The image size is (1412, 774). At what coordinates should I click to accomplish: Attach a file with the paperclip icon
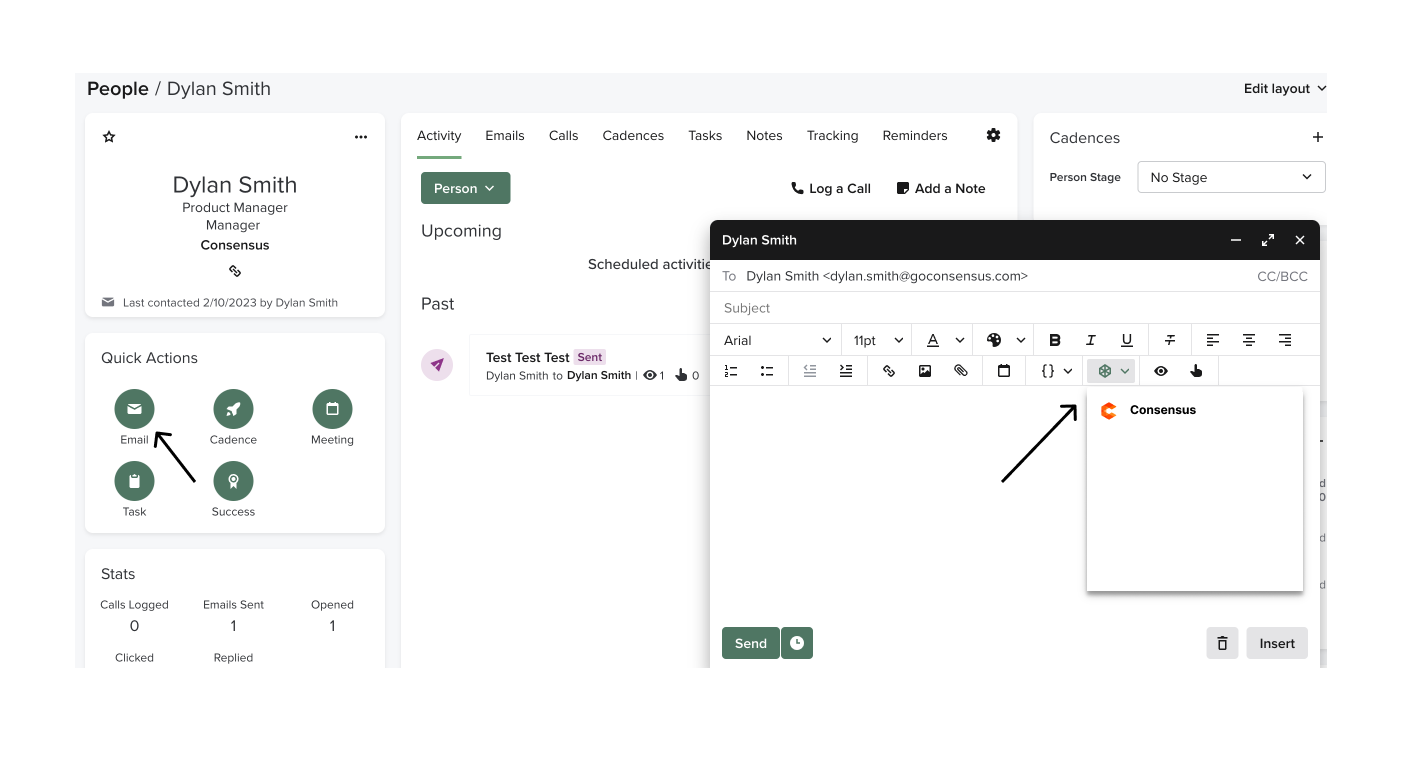point(961,371)
